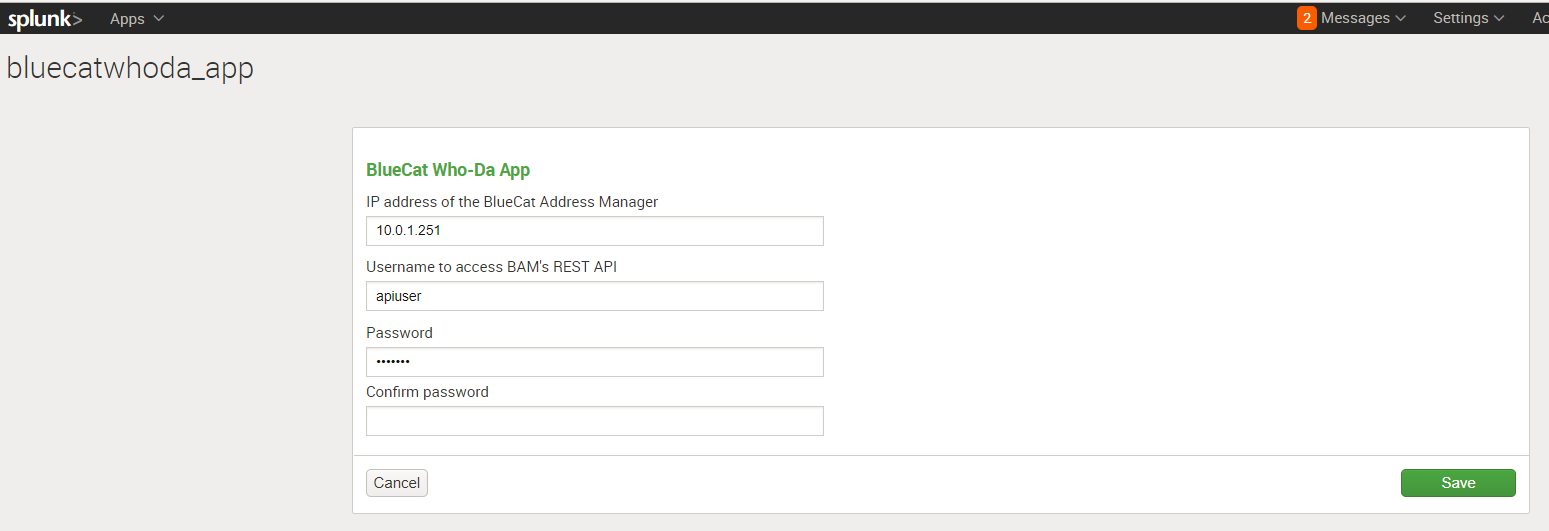Click the bluecatwhoda_app page title
Viewport: 1549px width, 531px height.
130,68
